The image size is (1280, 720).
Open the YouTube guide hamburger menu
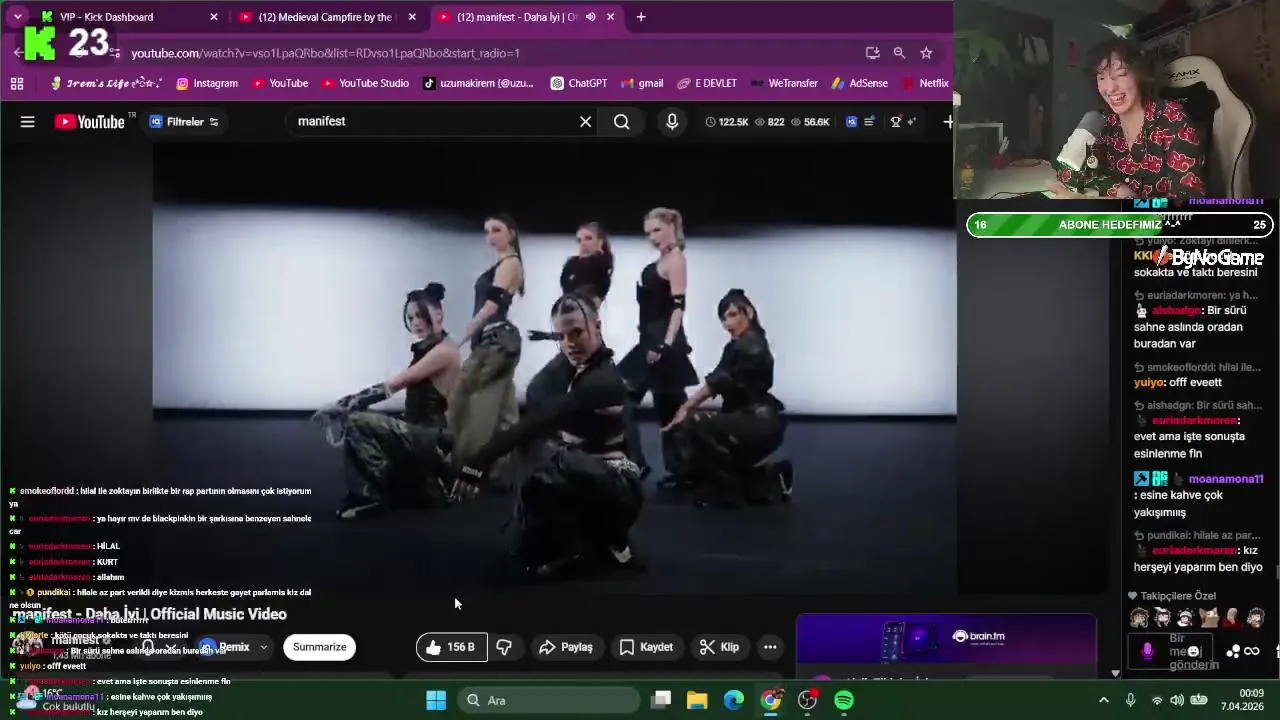click(27, 122)
